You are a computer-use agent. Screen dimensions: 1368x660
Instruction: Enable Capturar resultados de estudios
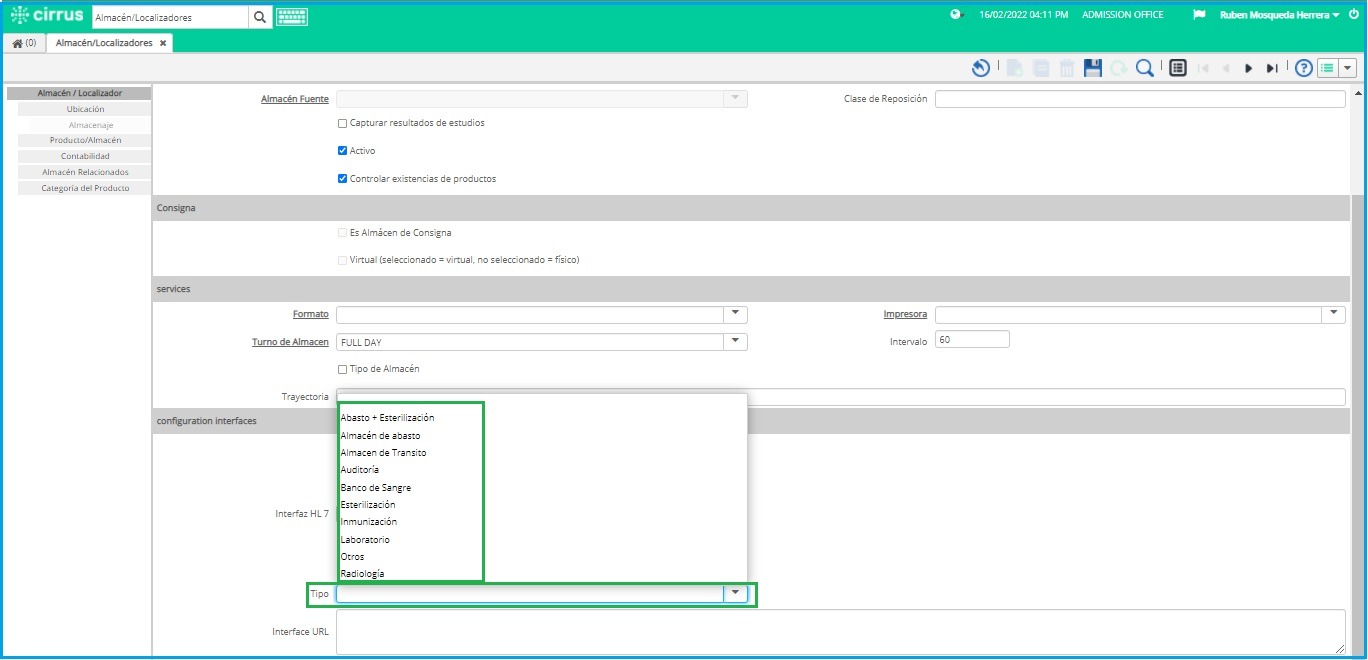(343, 122)
